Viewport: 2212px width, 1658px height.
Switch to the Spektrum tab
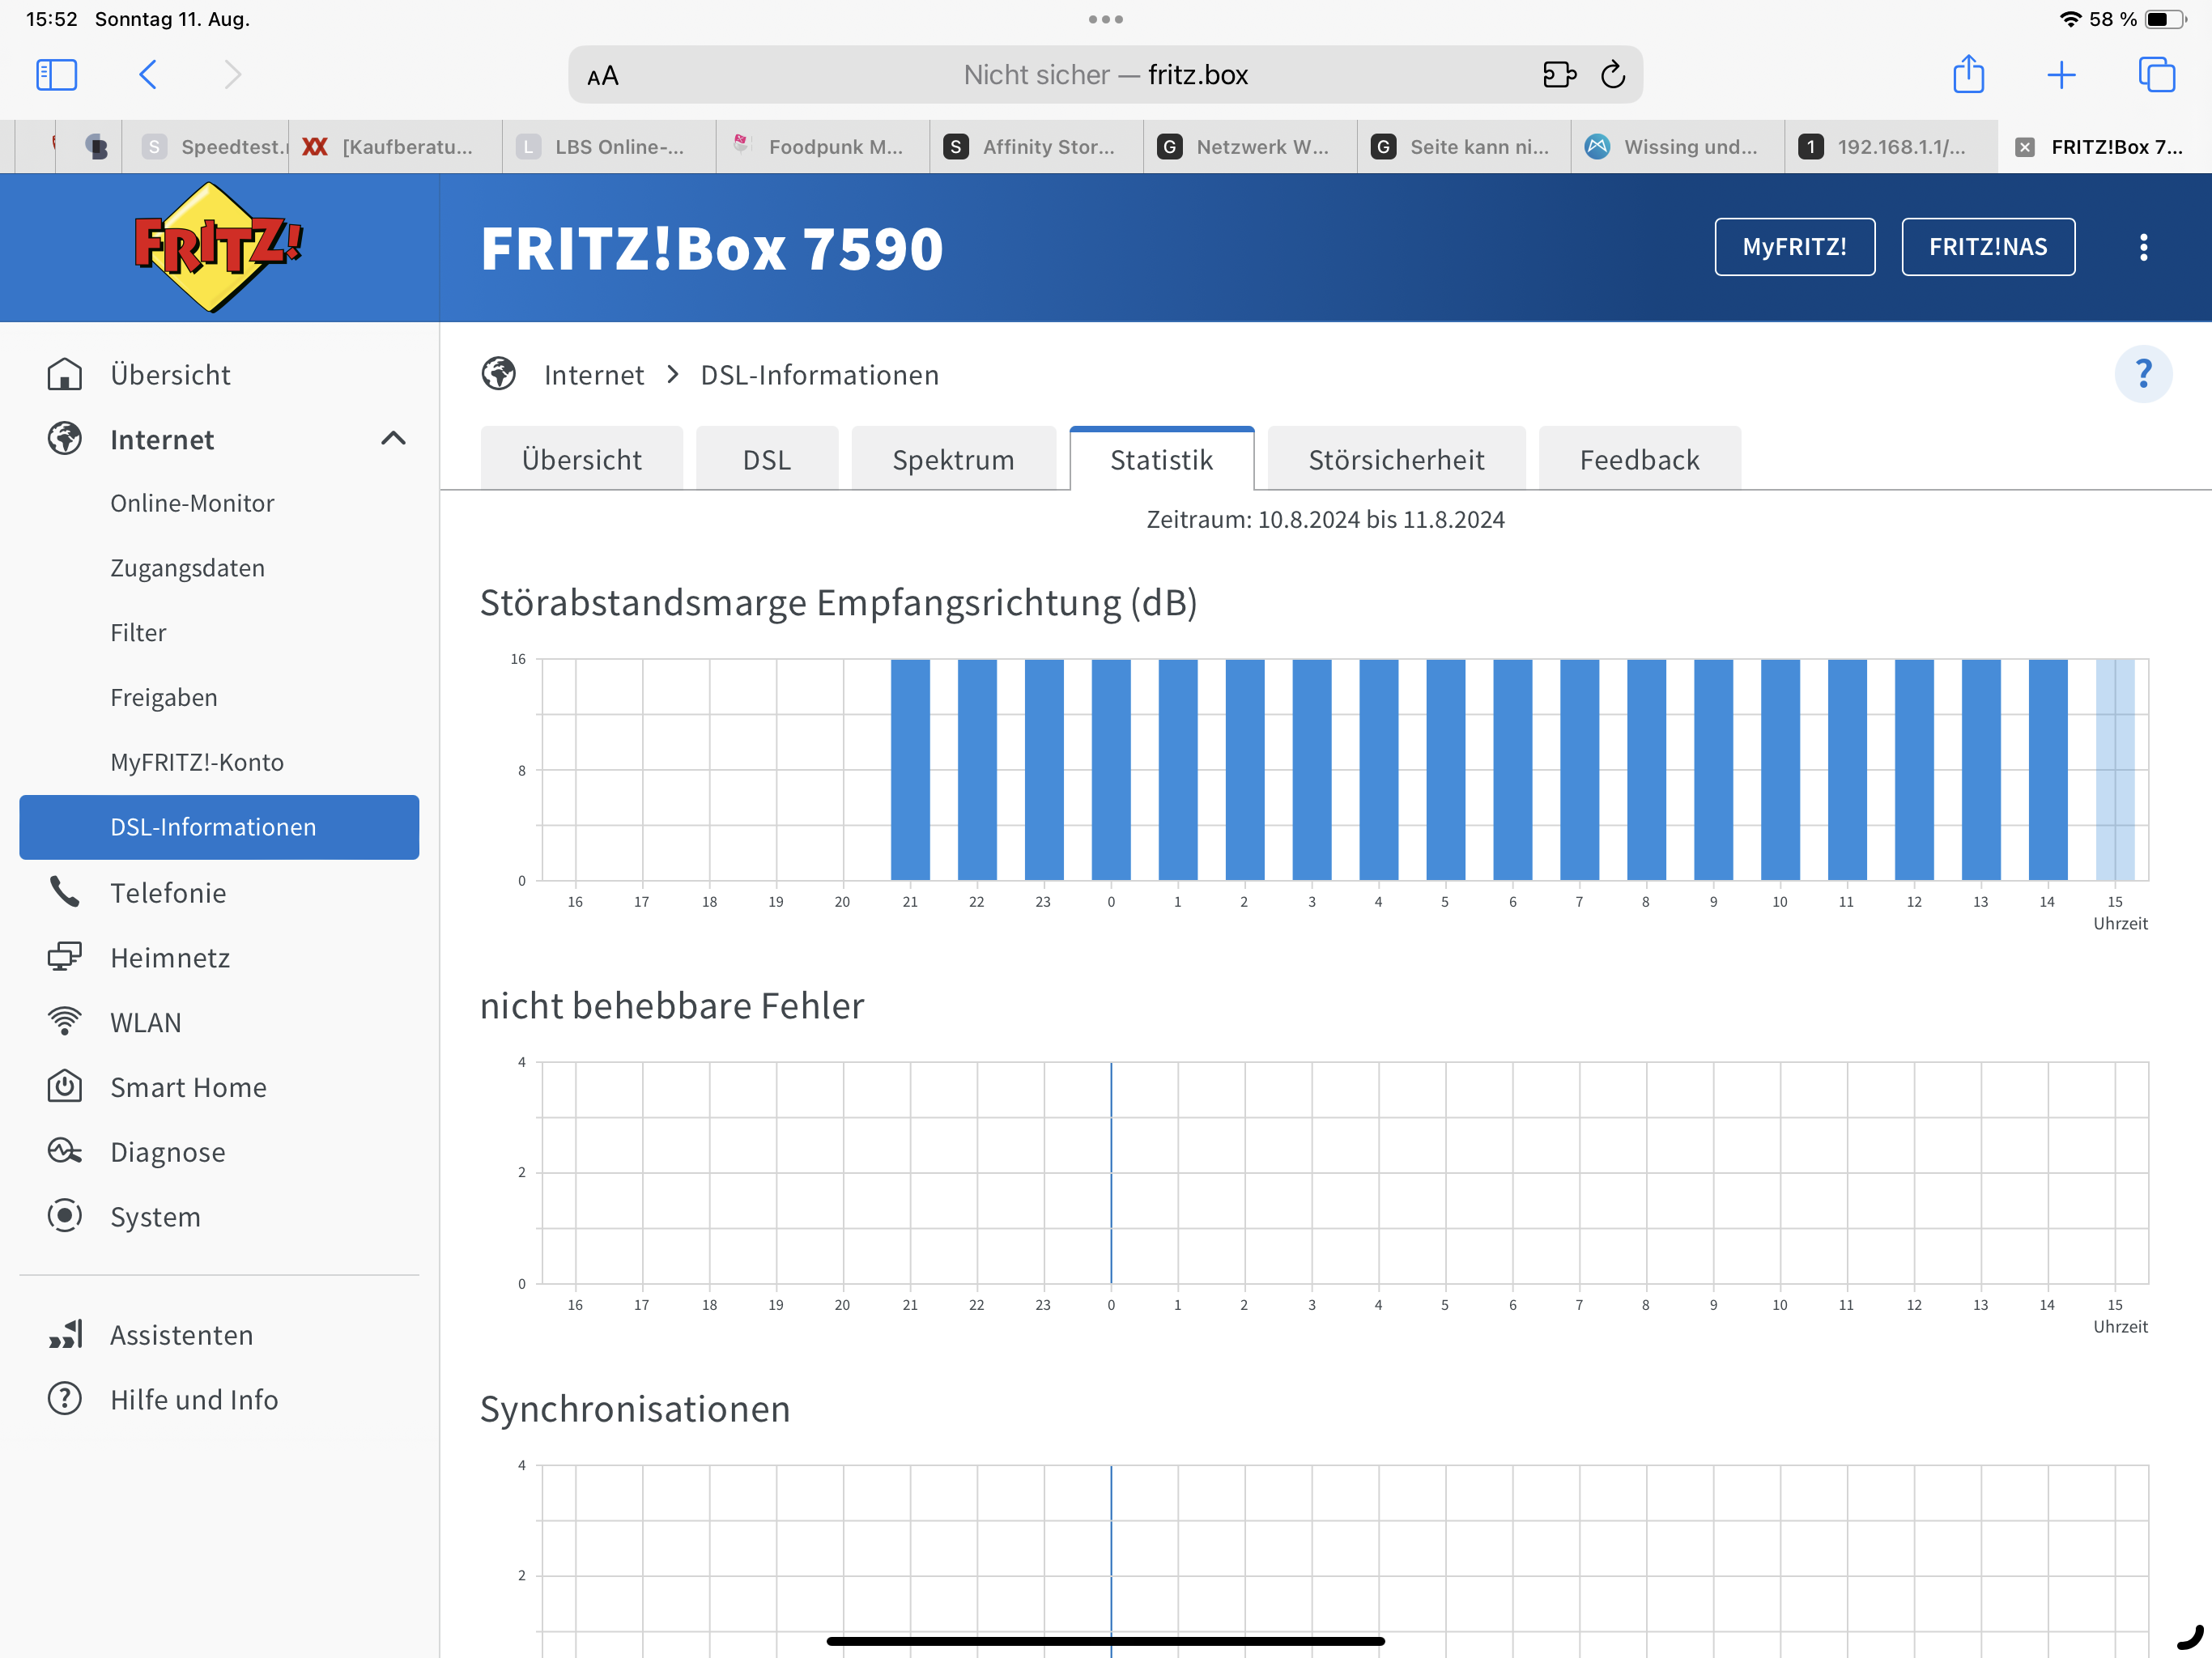pos(952,460)
